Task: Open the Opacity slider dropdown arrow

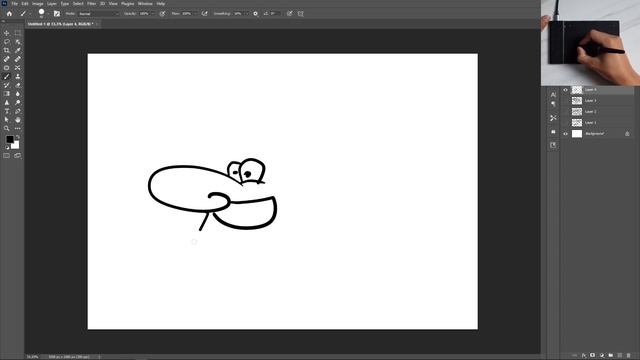Action: [x=153, y=14]
